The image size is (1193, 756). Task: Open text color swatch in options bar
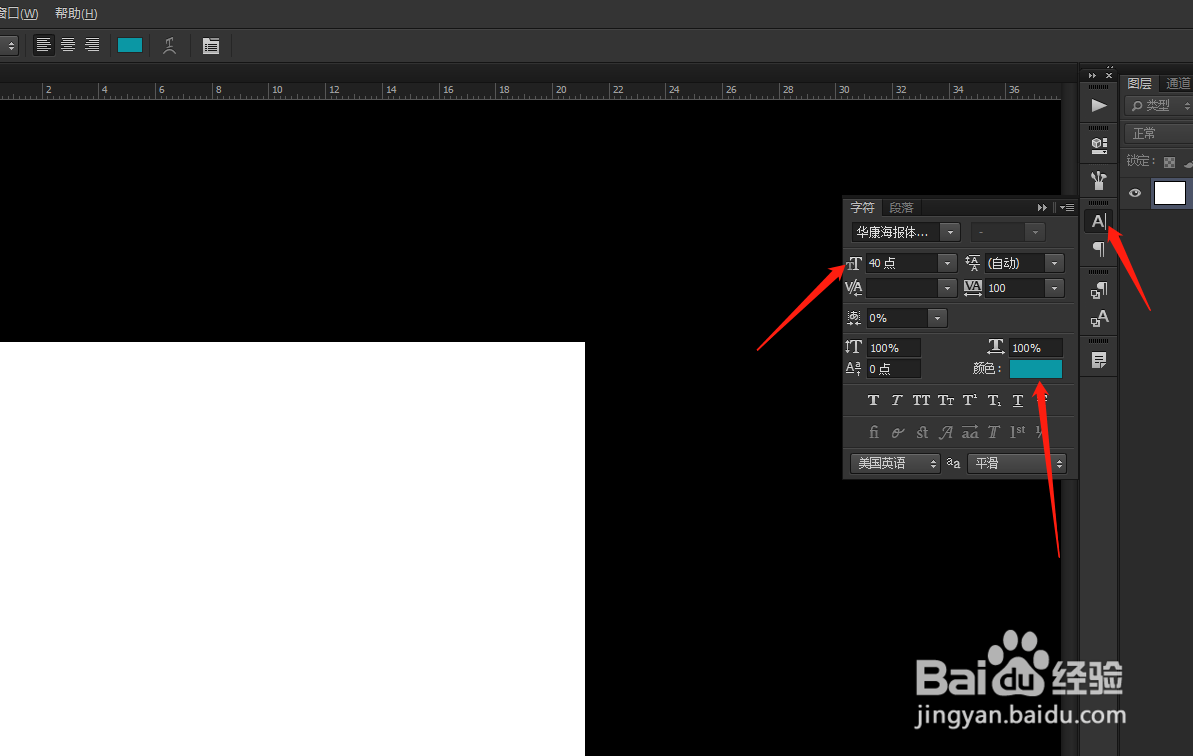(130, 46)
